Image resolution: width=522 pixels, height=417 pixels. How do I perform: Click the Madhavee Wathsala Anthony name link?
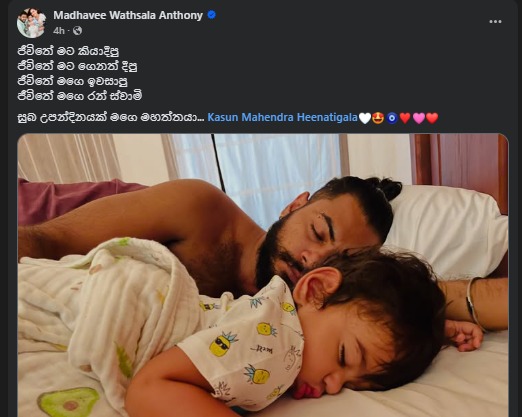coord(128,15)
